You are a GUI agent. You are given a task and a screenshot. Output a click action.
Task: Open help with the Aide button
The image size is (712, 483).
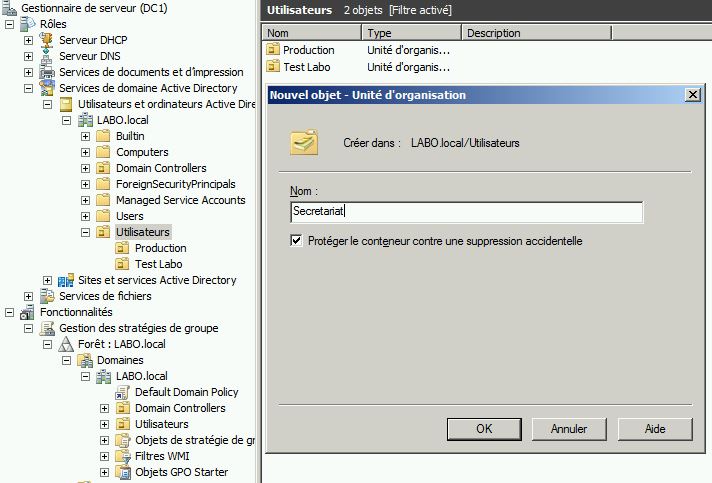coord(655,429)
